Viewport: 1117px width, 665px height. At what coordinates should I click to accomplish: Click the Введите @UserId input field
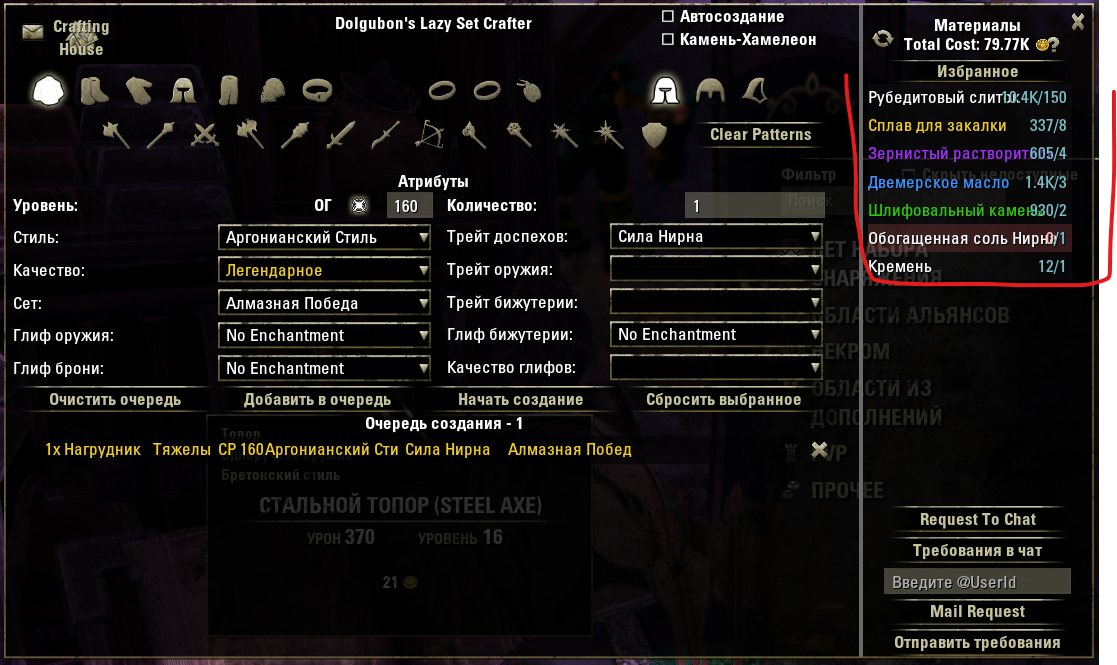[977, 582]
